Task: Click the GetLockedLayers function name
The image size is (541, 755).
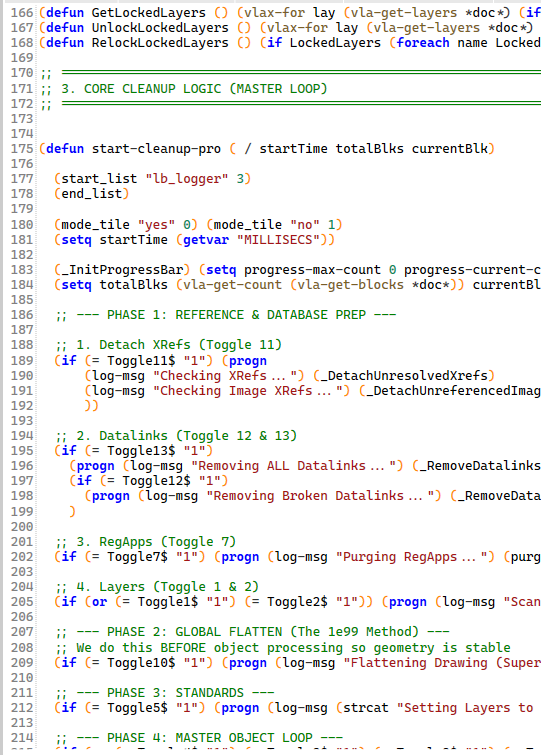Action: [x=149, y=13]
